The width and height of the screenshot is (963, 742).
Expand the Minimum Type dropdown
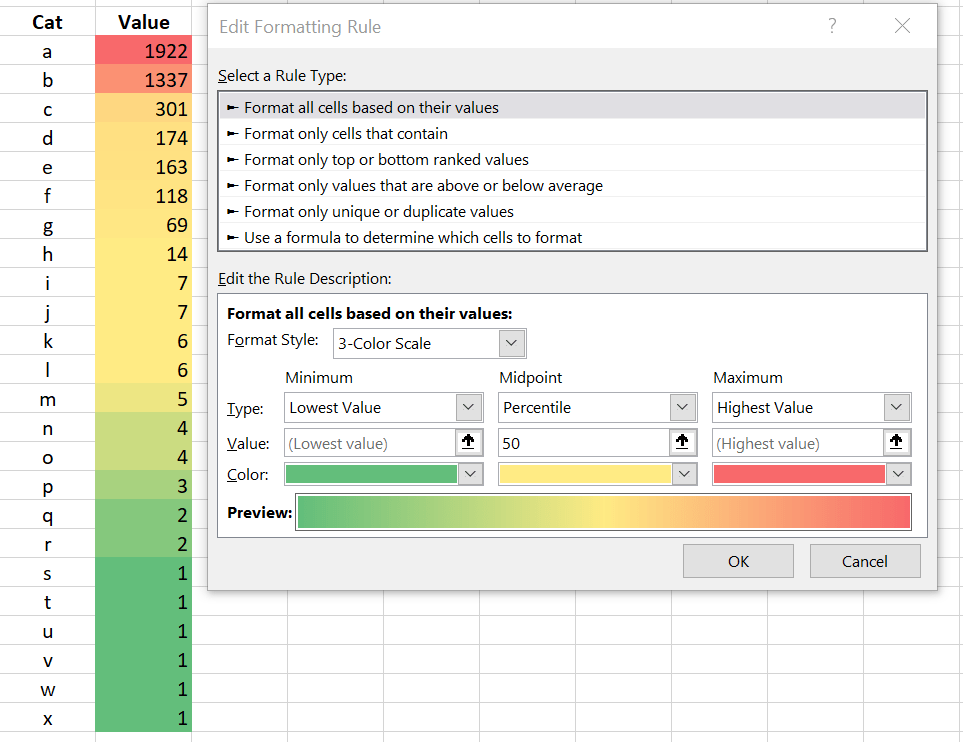point(468,407)
